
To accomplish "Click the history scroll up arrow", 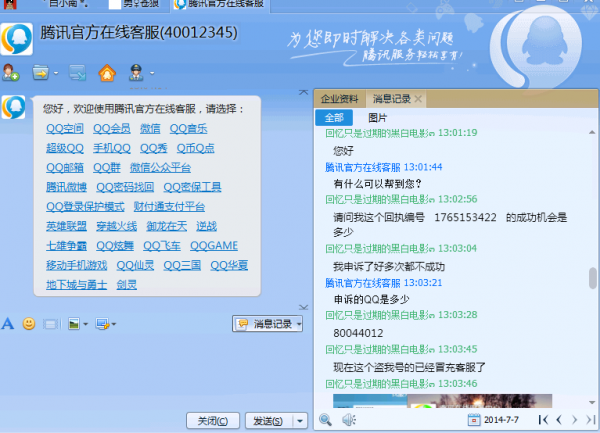I will pos(592,132).
